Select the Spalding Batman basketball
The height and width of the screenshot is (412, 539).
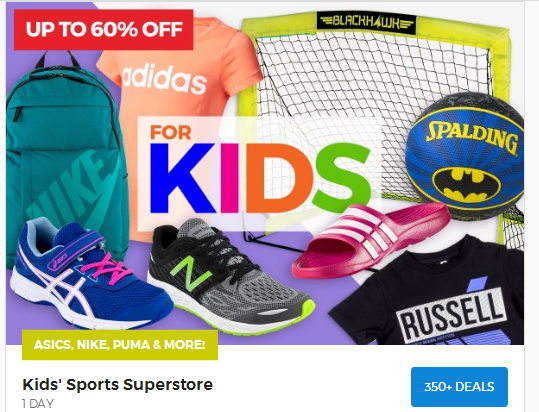[465, 156]
